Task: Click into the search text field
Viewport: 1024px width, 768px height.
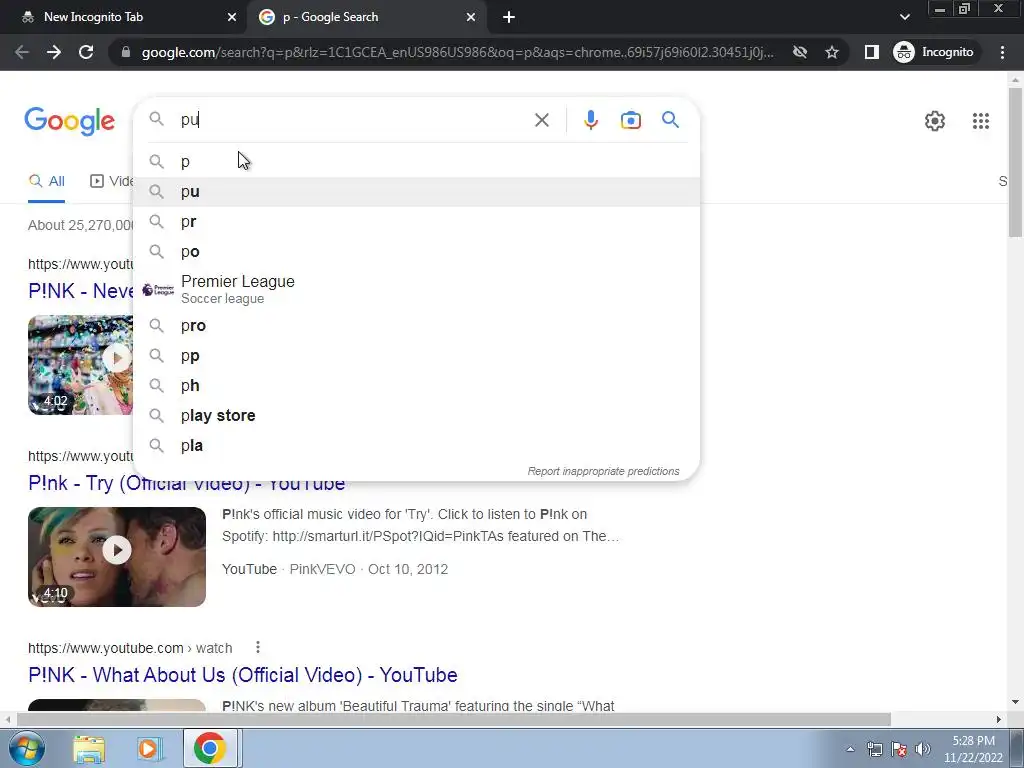Action: 353,120
